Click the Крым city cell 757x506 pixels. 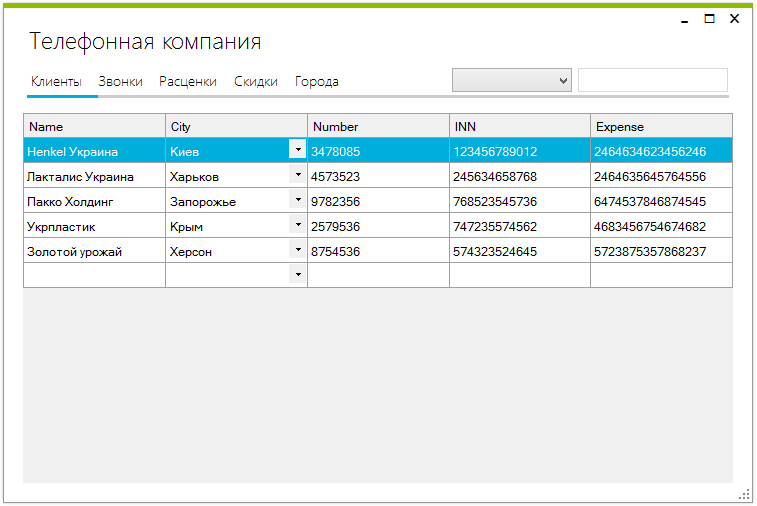[x=228, y=226]
